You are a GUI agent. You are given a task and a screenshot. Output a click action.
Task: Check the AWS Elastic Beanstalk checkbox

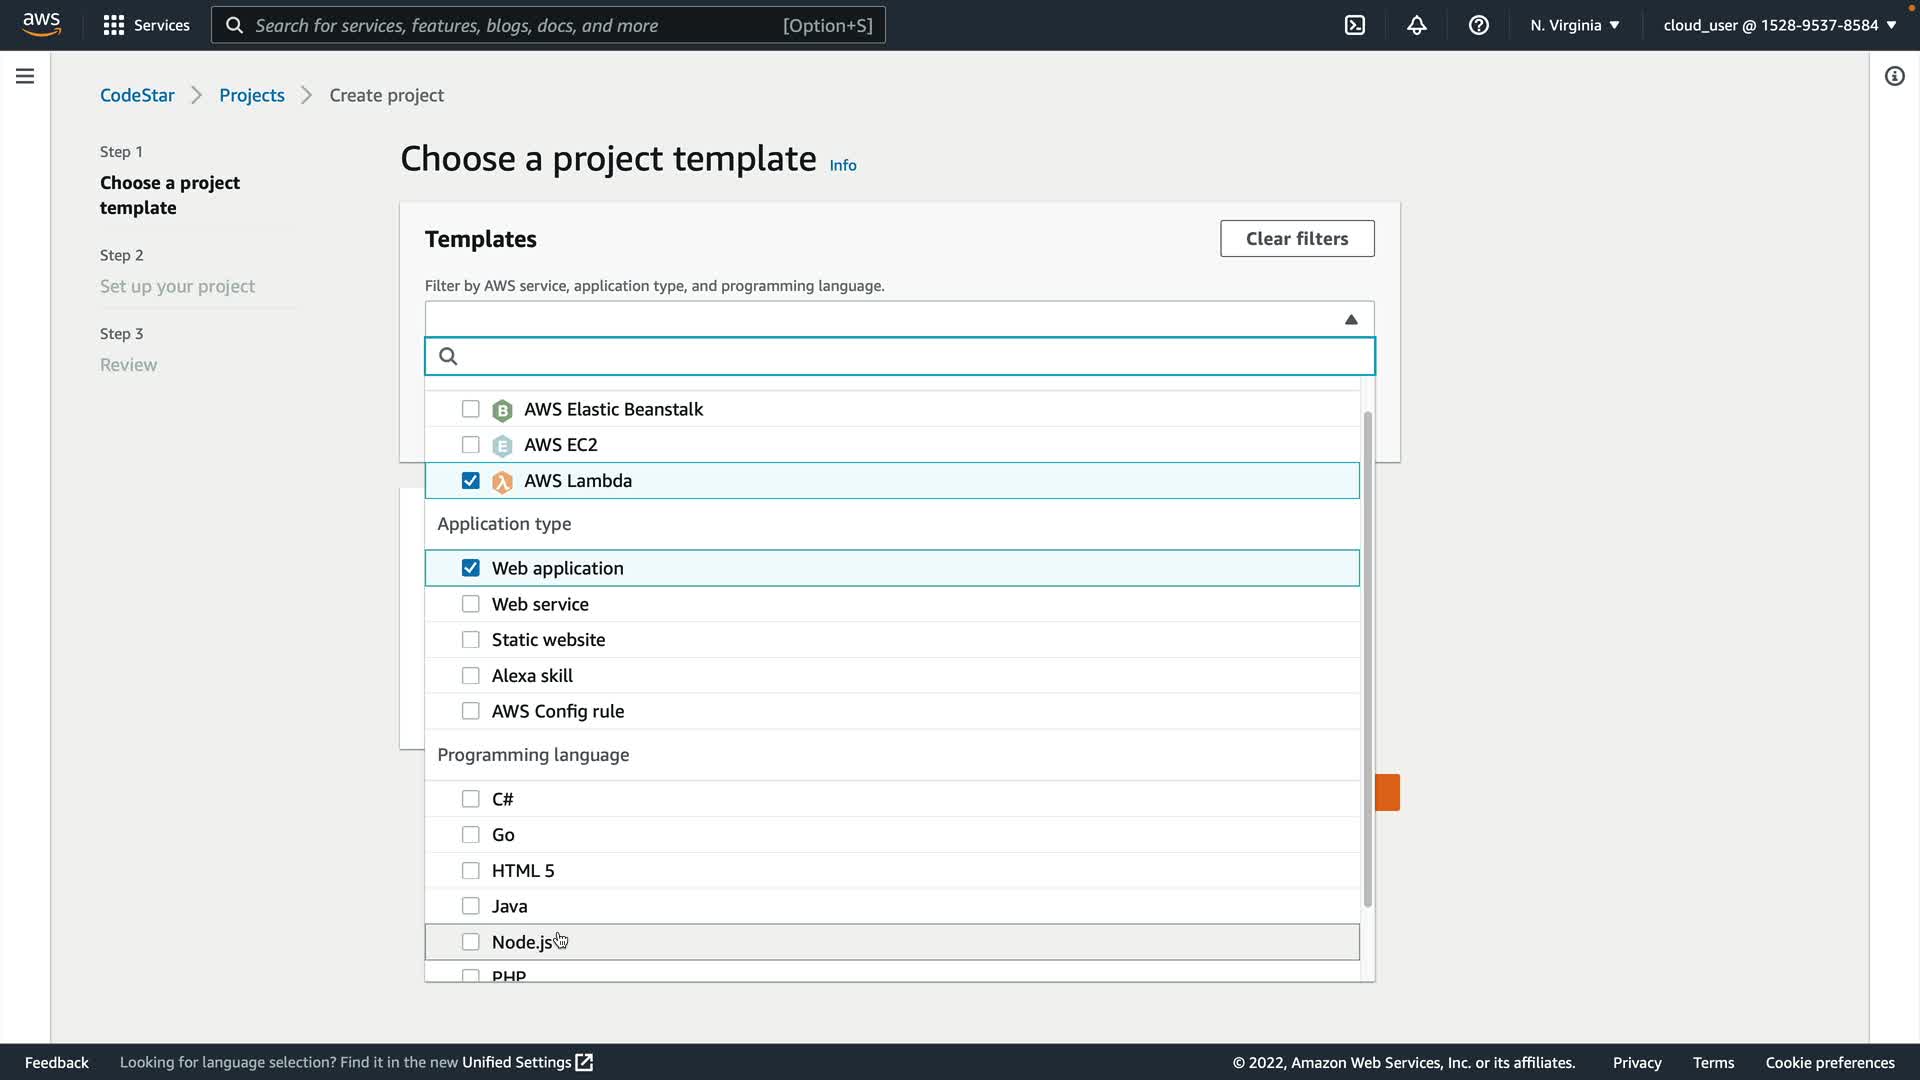(470, 409)
